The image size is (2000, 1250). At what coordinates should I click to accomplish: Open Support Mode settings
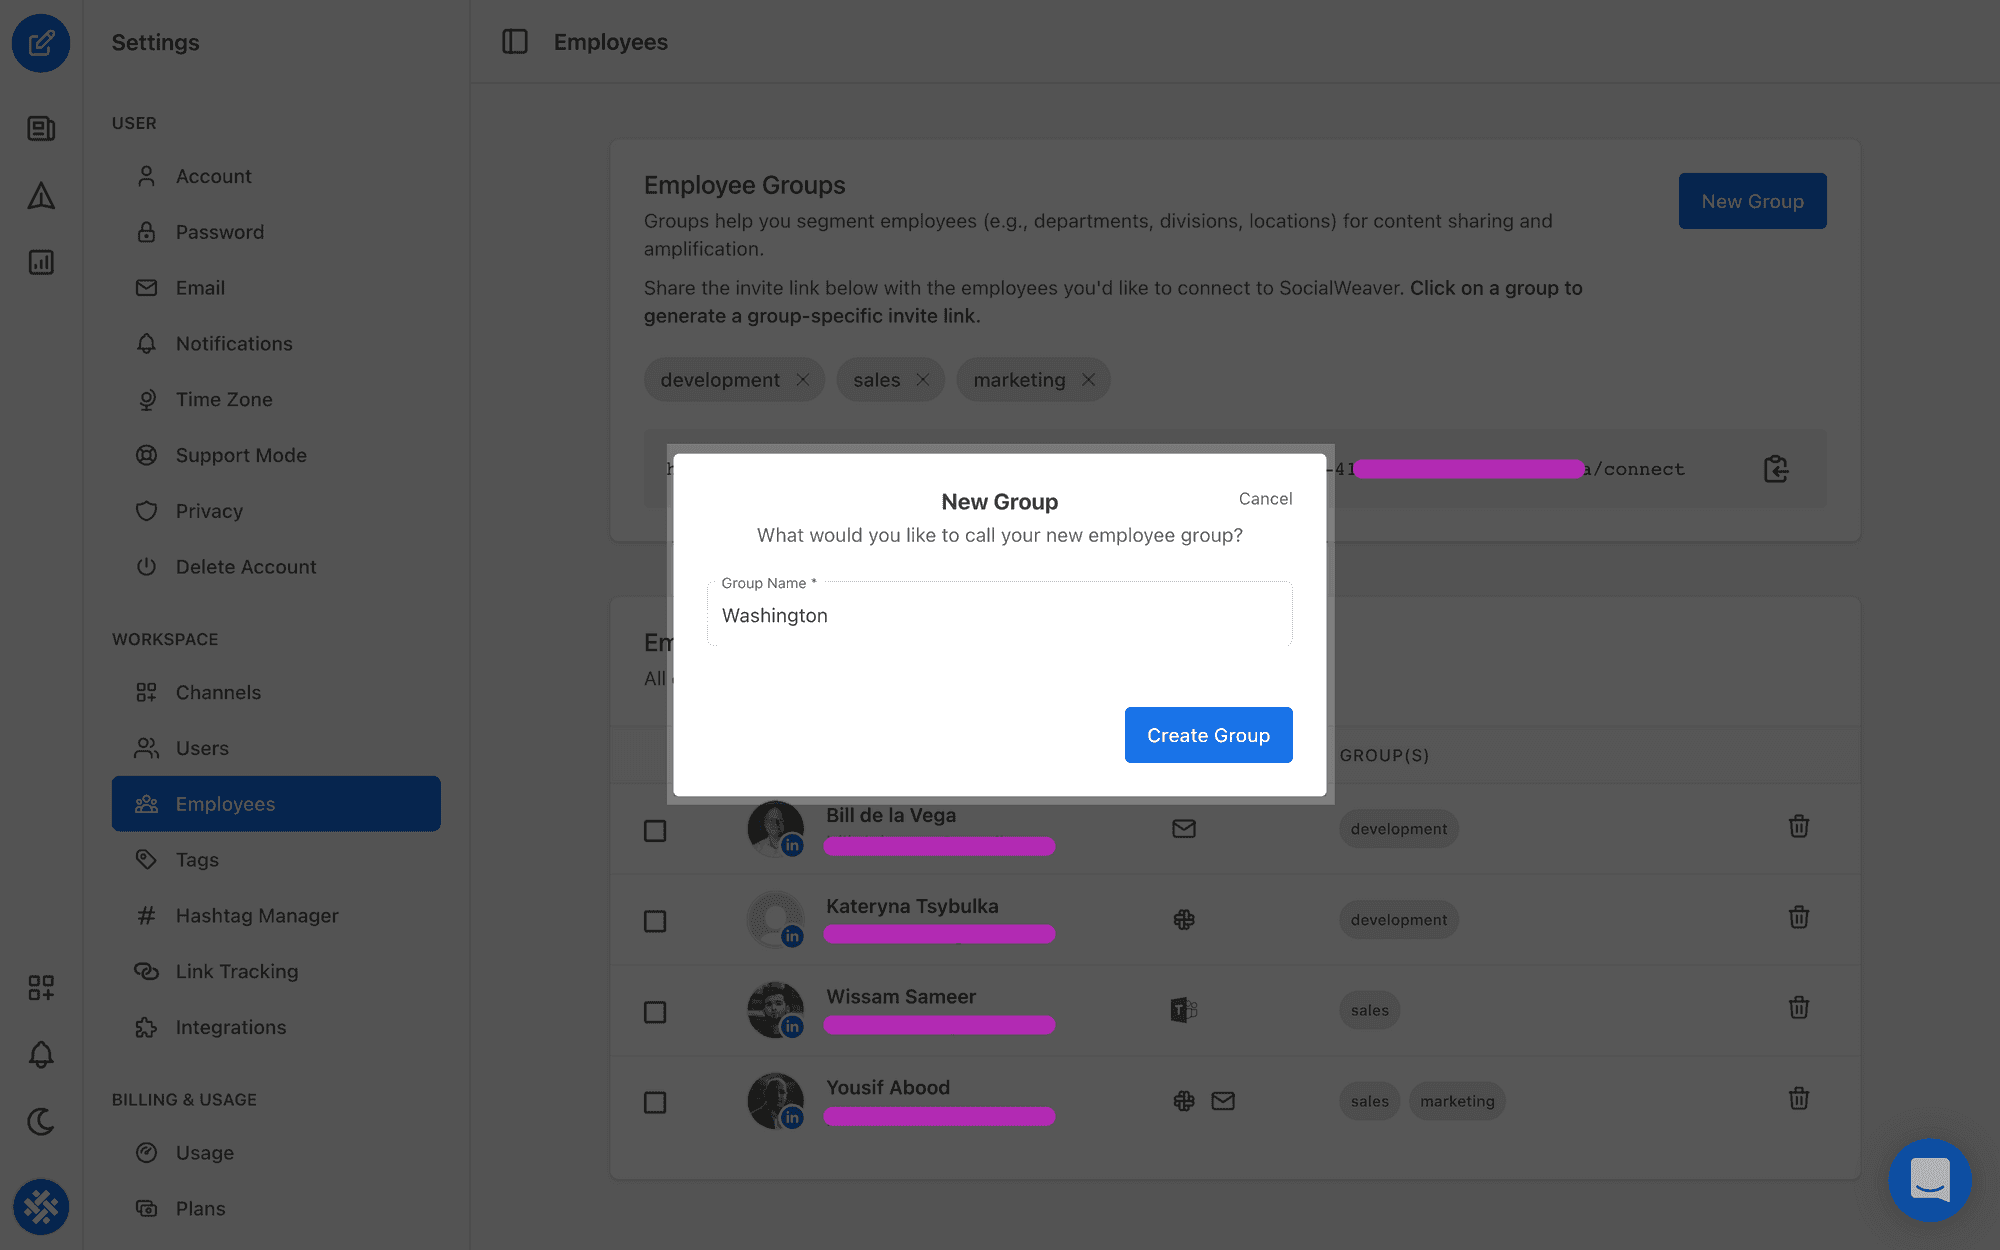[x=276, y=455]
